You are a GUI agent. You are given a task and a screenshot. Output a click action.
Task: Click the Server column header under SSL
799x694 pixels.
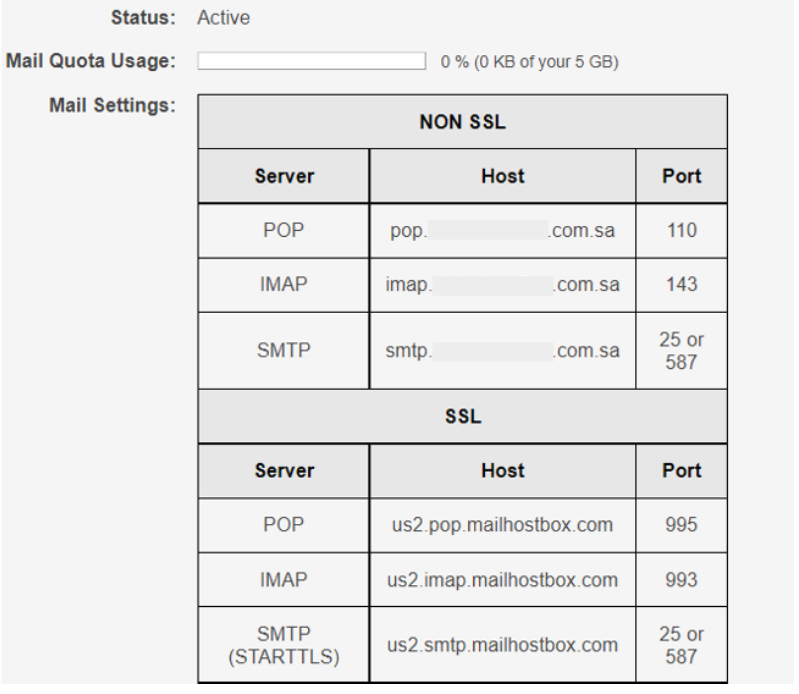[x=284, y=470]
